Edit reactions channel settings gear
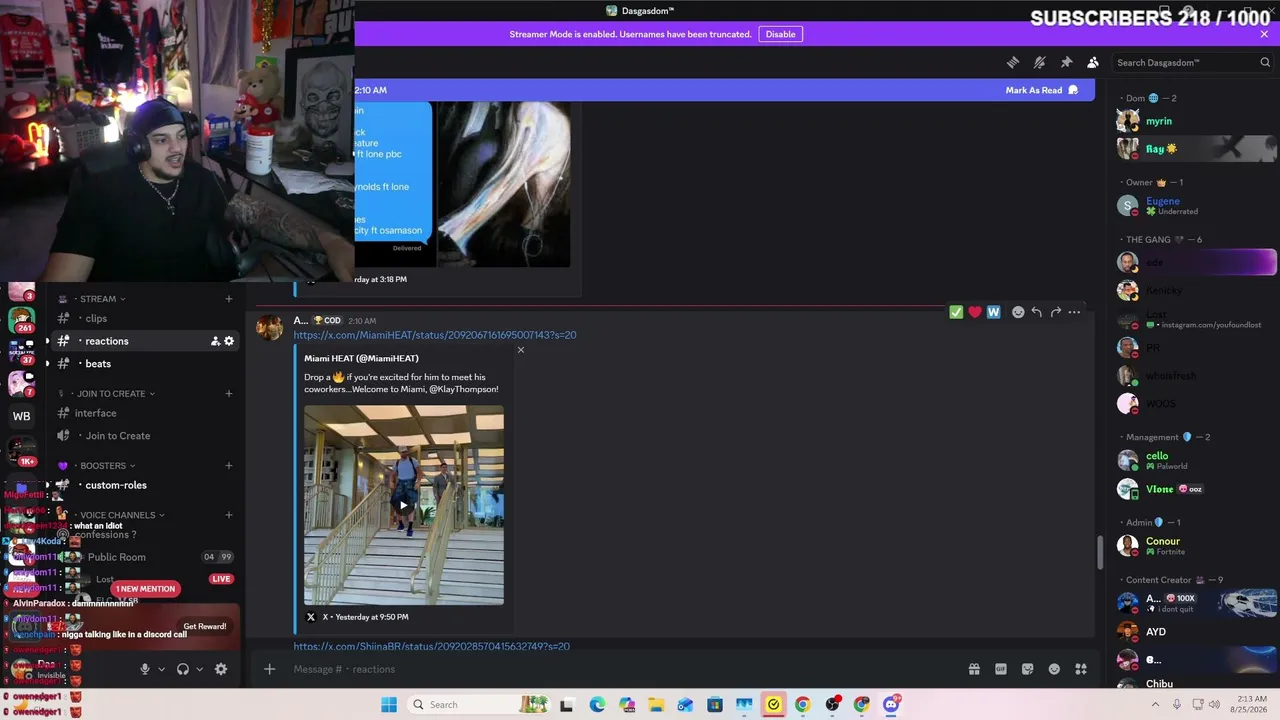Screen dimensions: 1280x720 229,341
